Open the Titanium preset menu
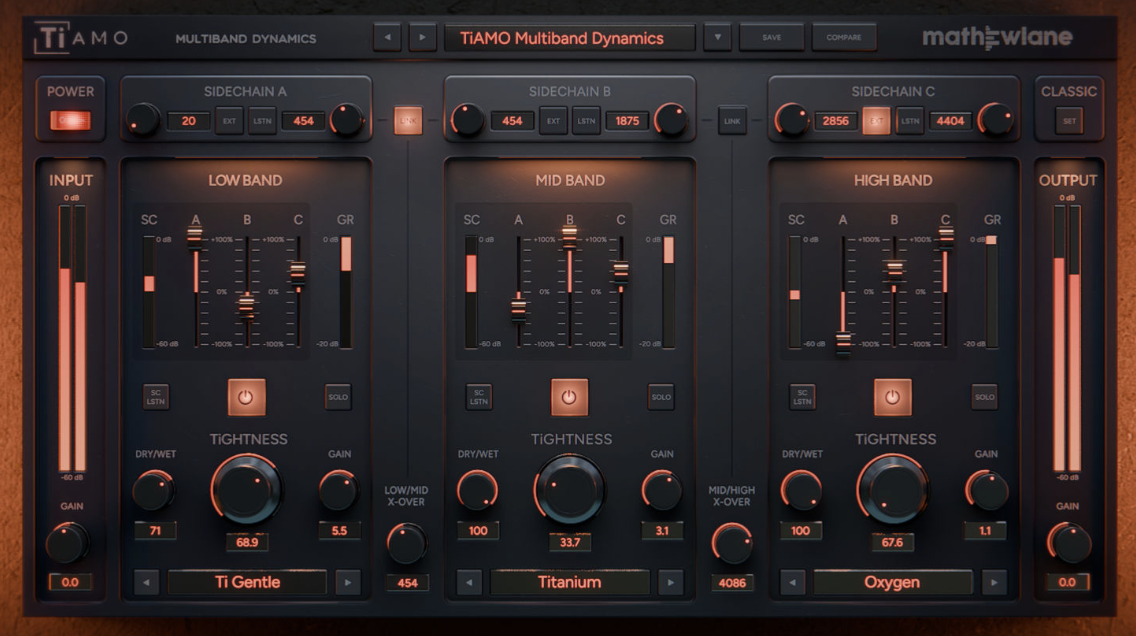 [569, 582]
